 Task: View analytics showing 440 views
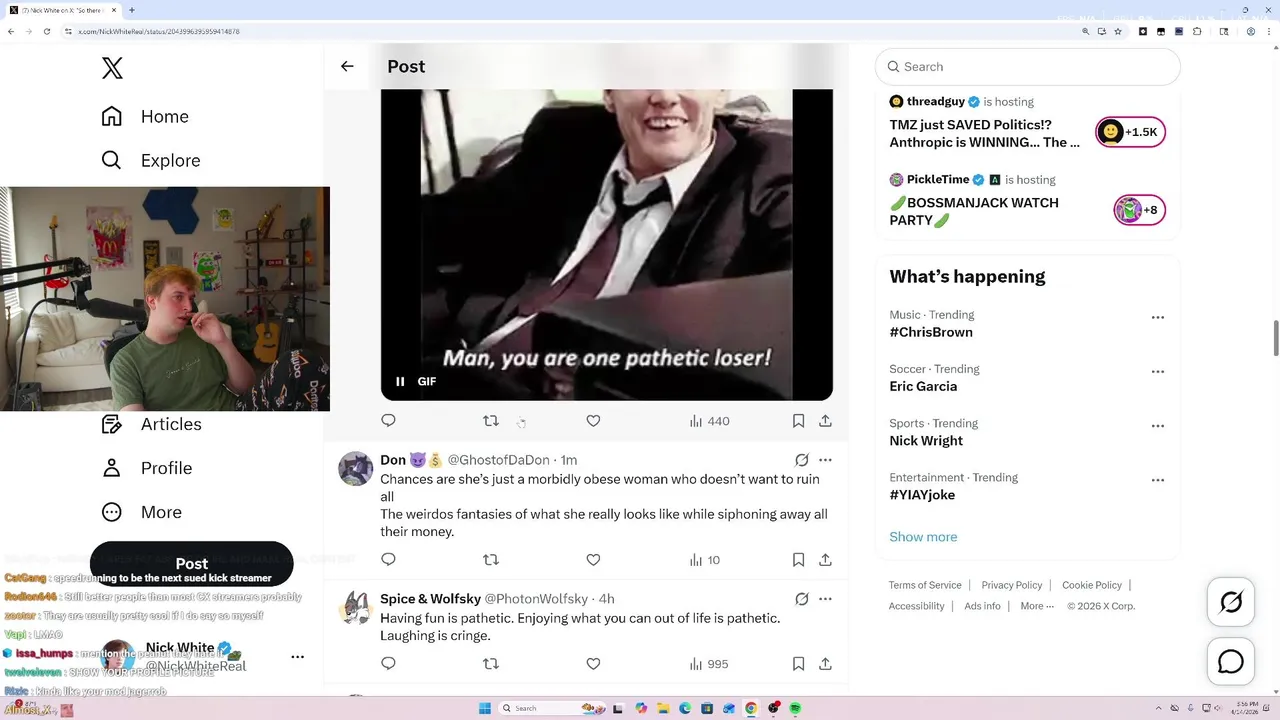[709, 421]
